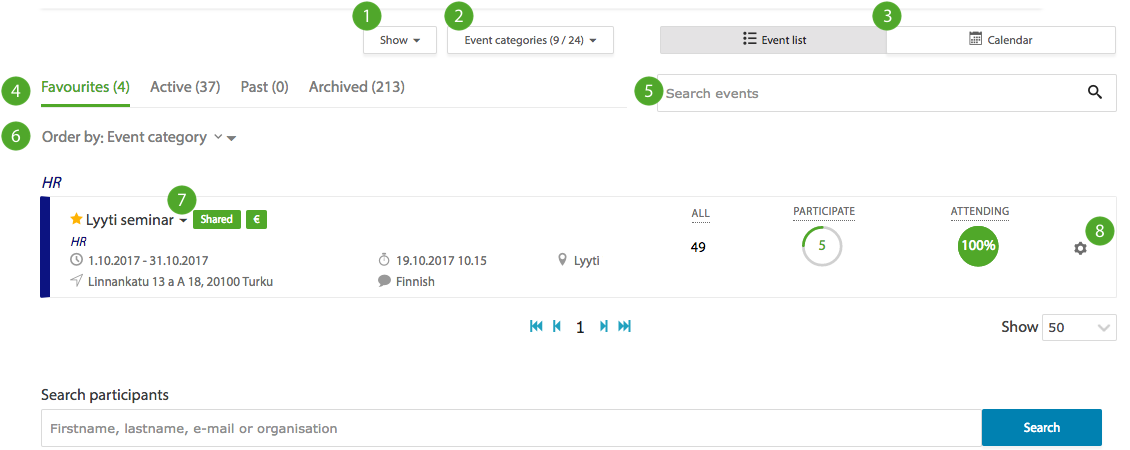This screenshot has height=450, width=1130.
Task: Go to the previous page arrow
Action: coord(556,327)
